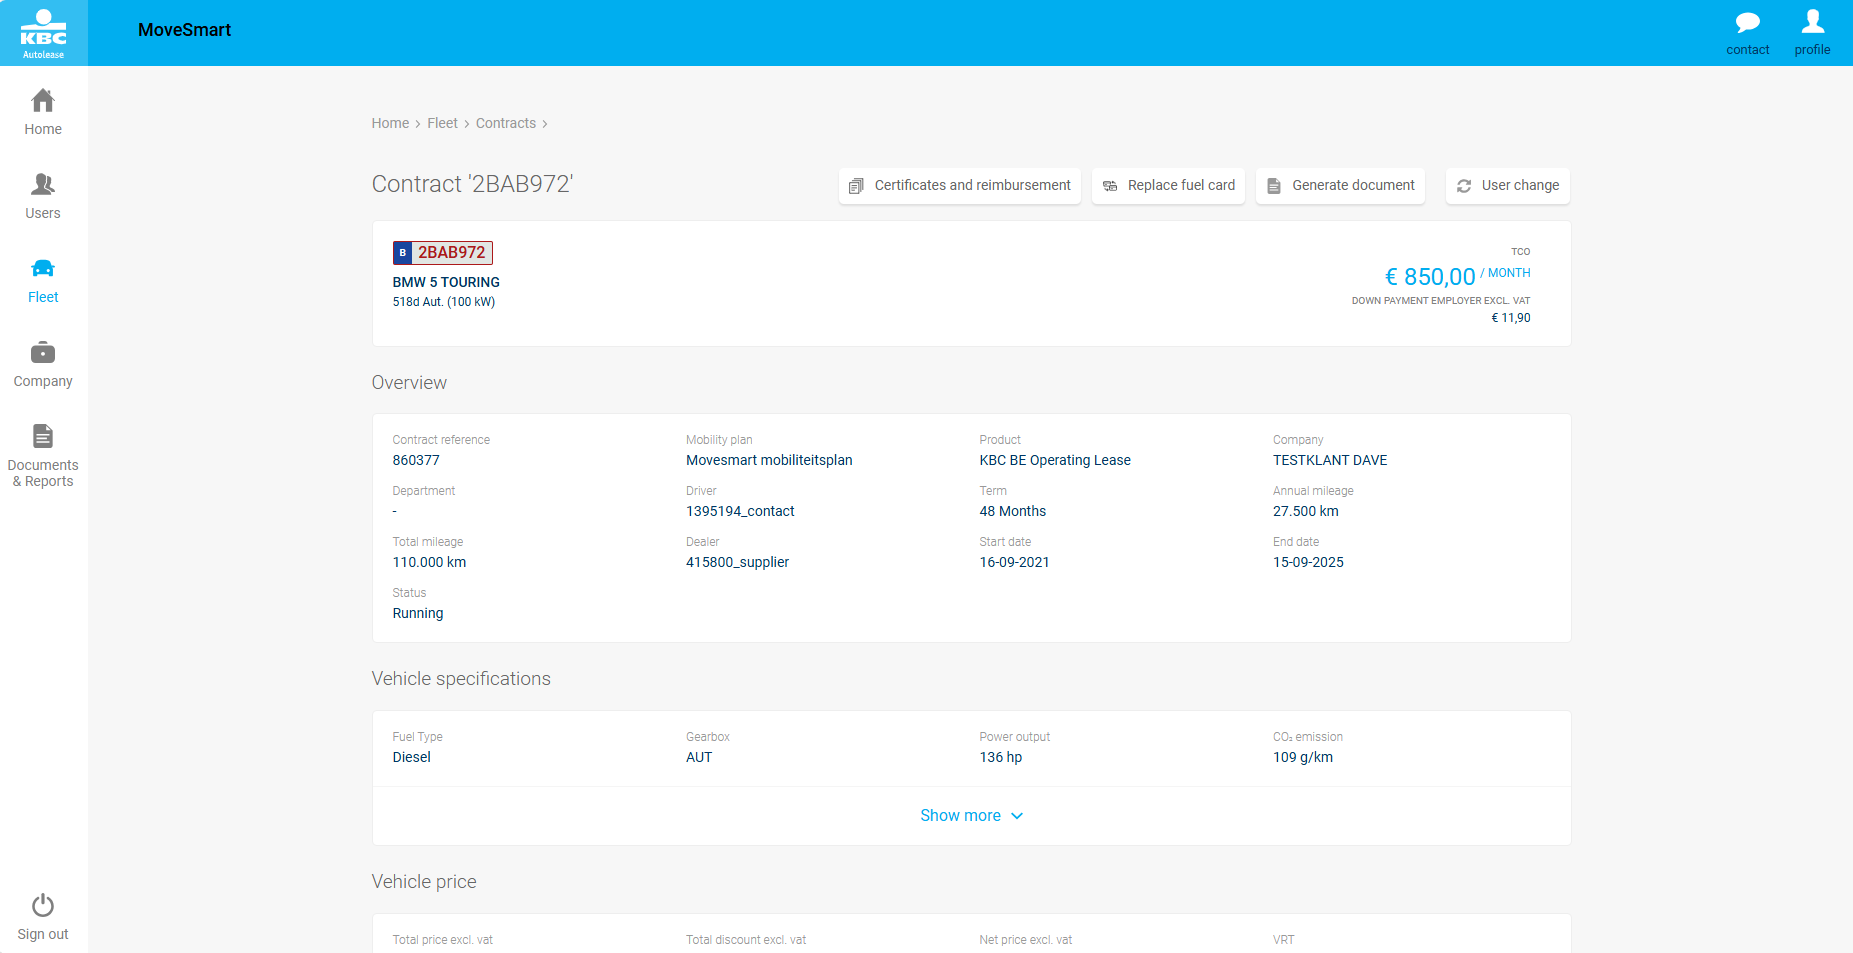Screen dimensions: 1853x953
Task: Click AUT gearbox value
Action: (699, 758)
